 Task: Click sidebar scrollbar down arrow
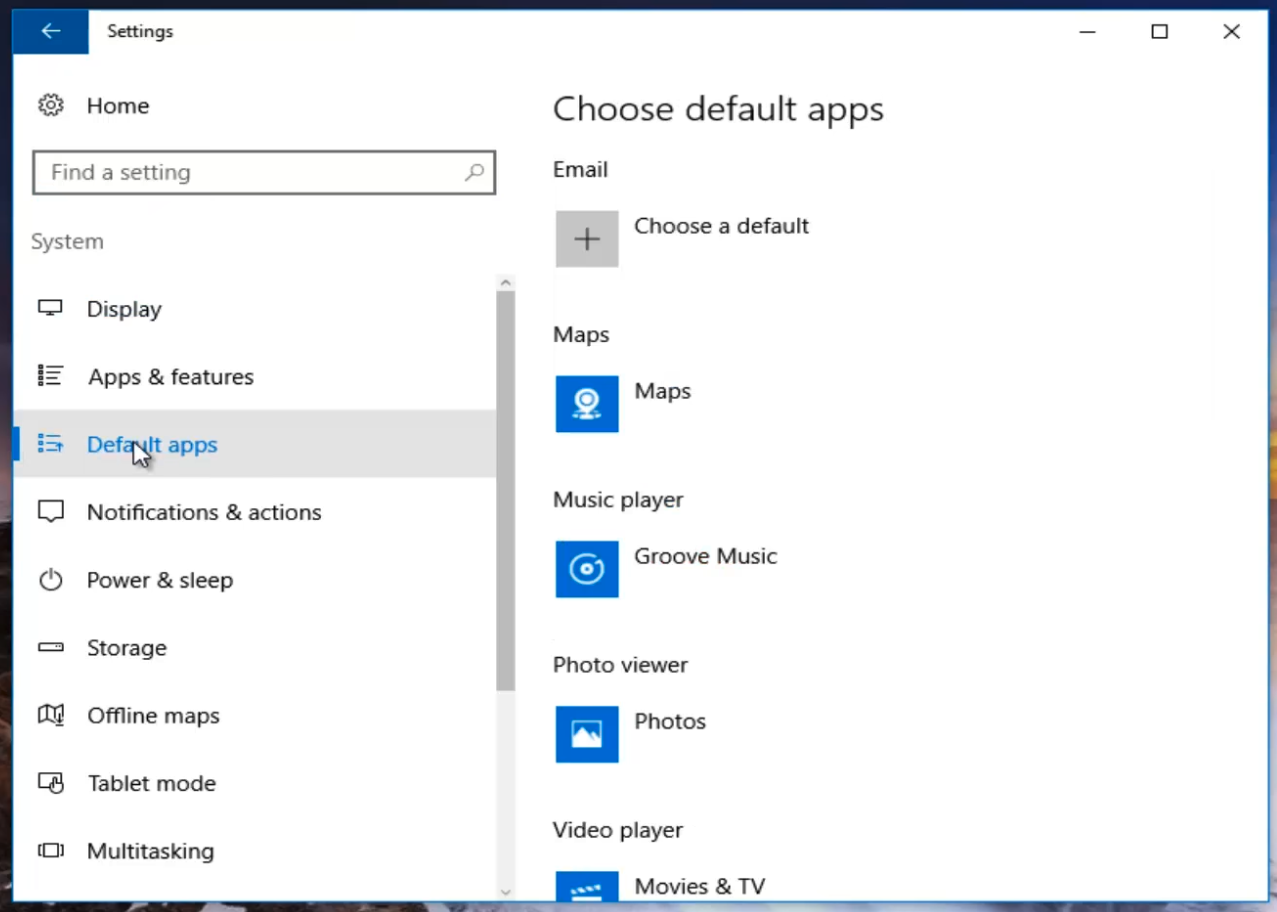click(505, 891)
